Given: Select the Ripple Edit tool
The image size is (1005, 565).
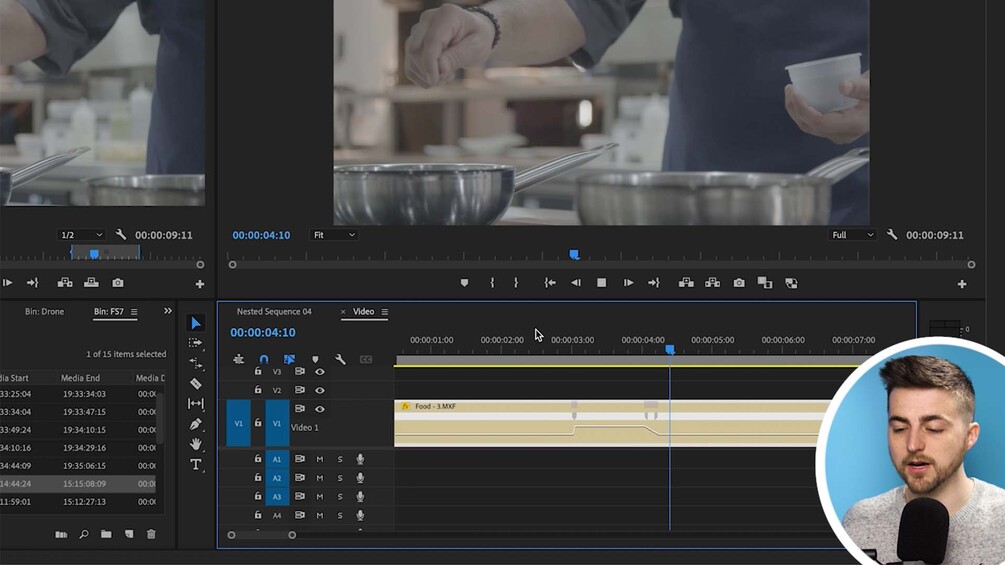Looking at the screenshot, I should [x=195, y=363].
